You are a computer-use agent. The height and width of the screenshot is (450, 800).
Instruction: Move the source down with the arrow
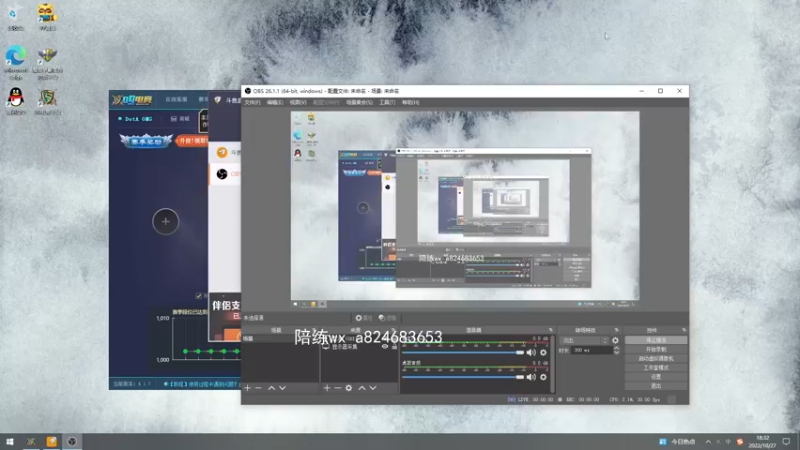coord(373,388)
